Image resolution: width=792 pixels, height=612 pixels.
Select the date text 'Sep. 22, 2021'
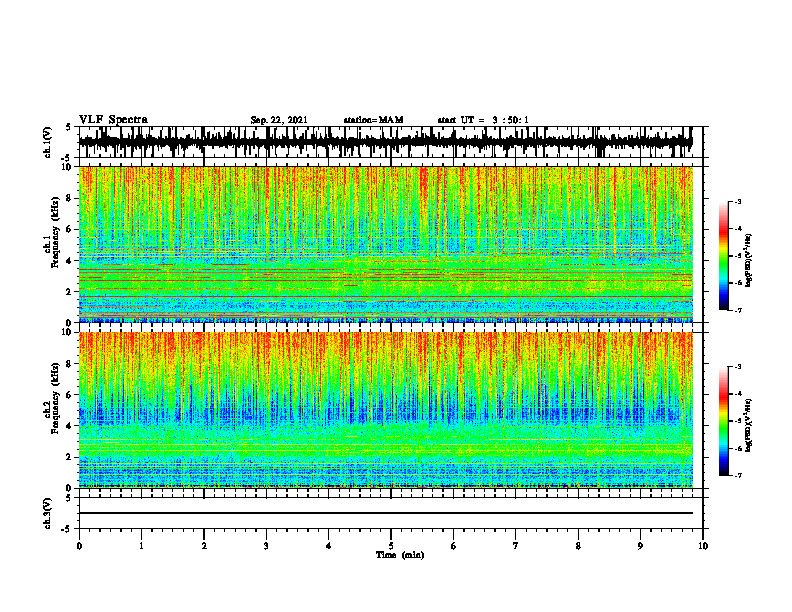click(x=279, y=120)
